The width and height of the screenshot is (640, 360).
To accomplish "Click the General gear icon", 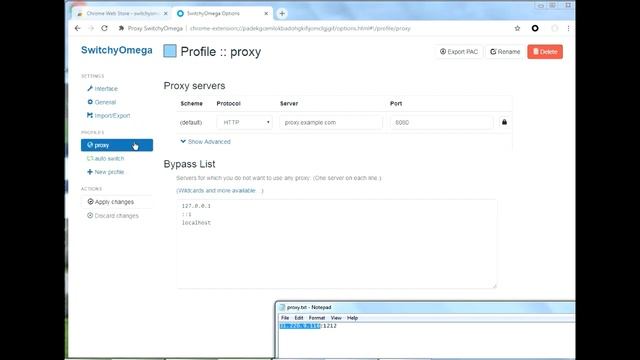I will click(x=90, y=102).
